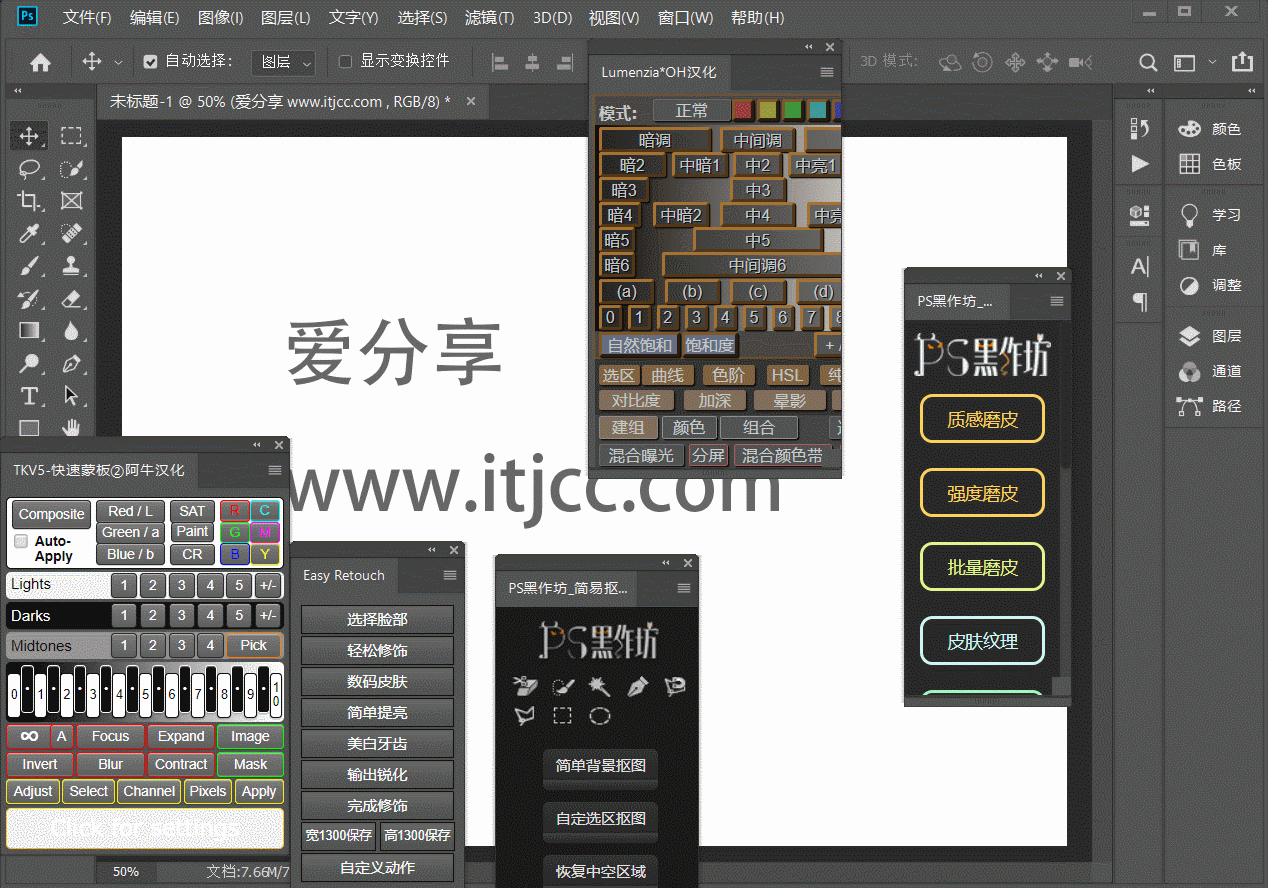
Task: Click the 简单背景抠图 button
Action: 600,767
